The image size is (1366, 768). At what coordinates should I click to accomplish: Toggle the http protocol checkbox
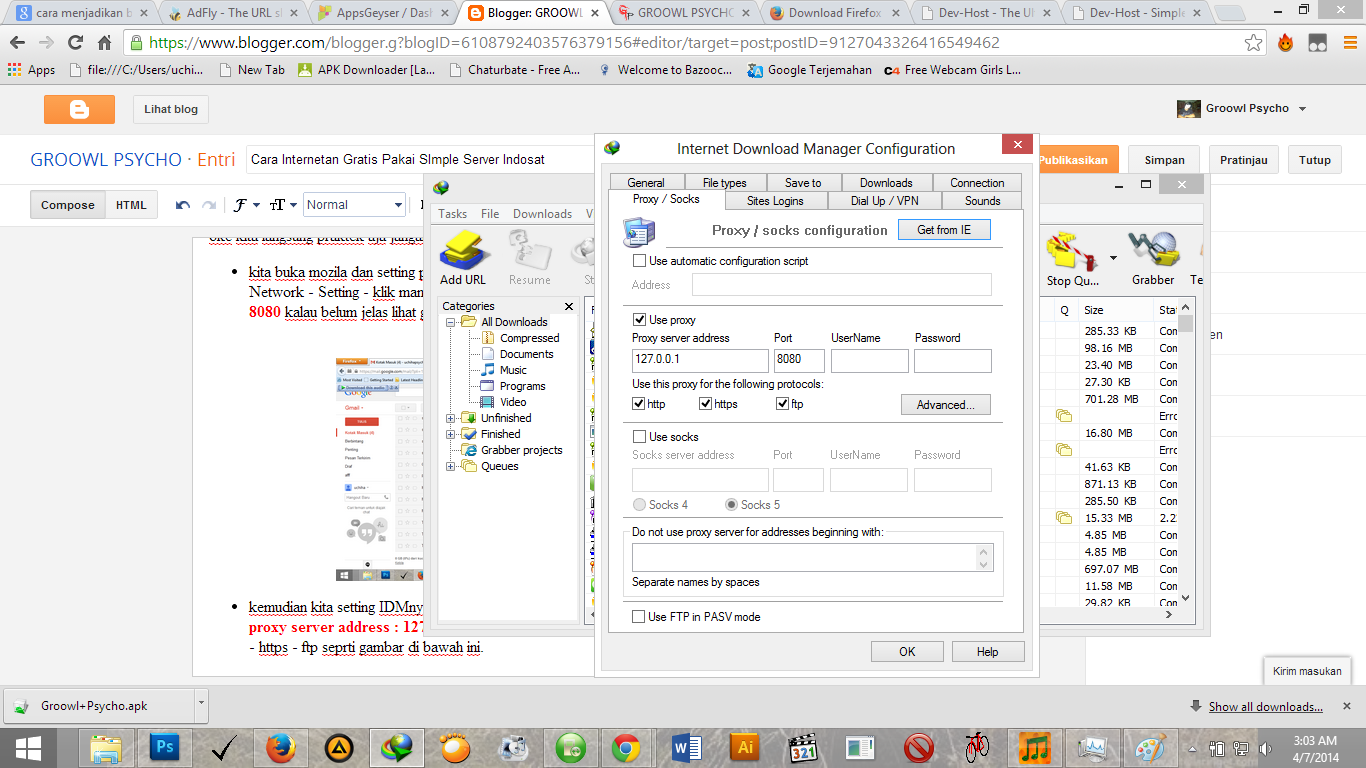(x=639, y=404)
